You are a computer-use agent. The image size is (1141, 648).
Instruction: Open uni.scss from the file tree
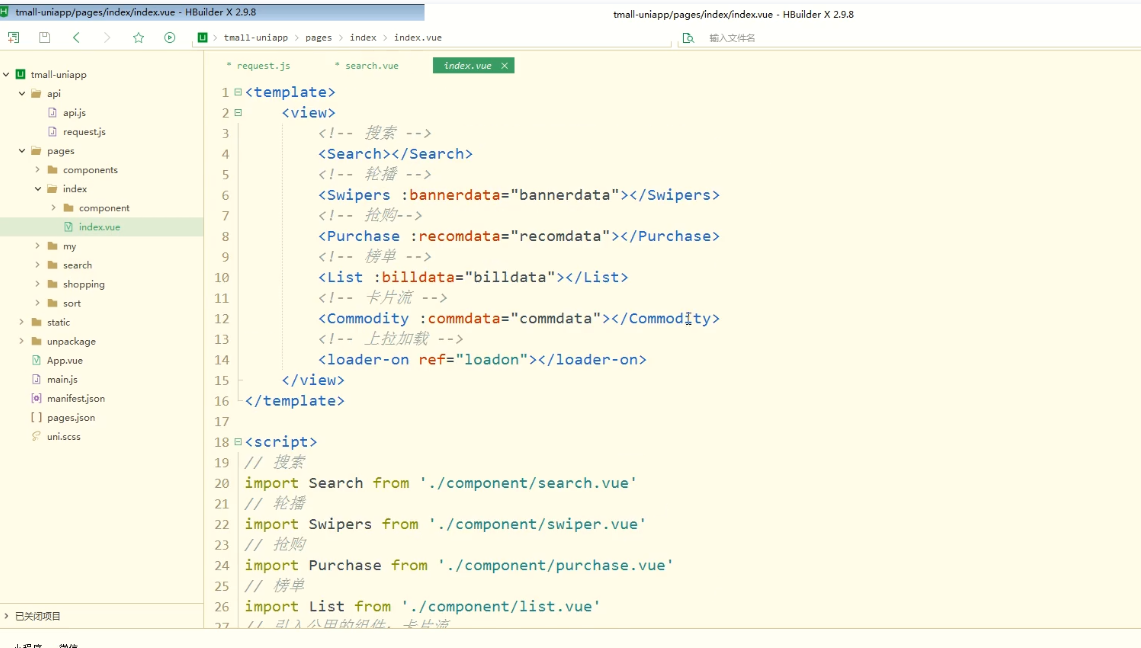(64, 436)
